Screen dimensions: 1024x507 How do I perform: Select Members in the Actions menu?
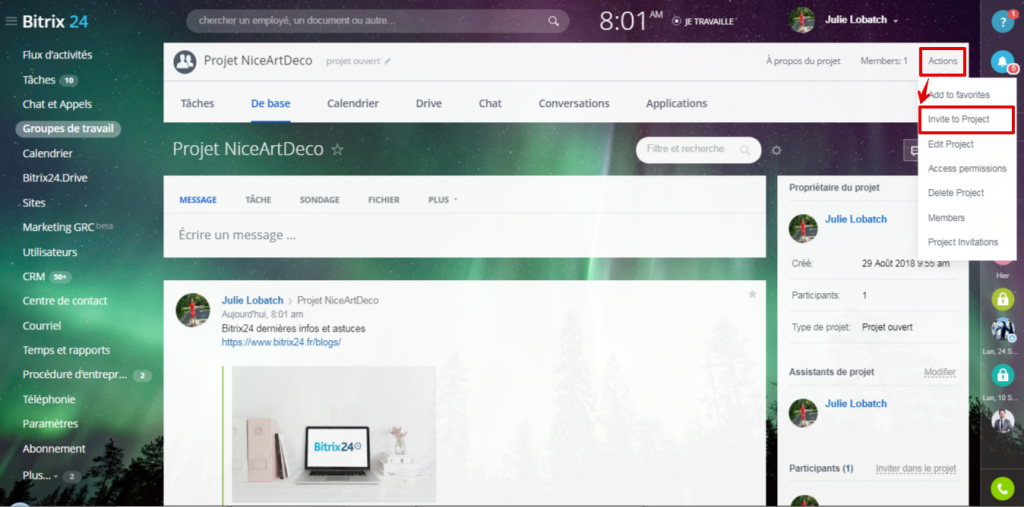[x=946, y=218]
